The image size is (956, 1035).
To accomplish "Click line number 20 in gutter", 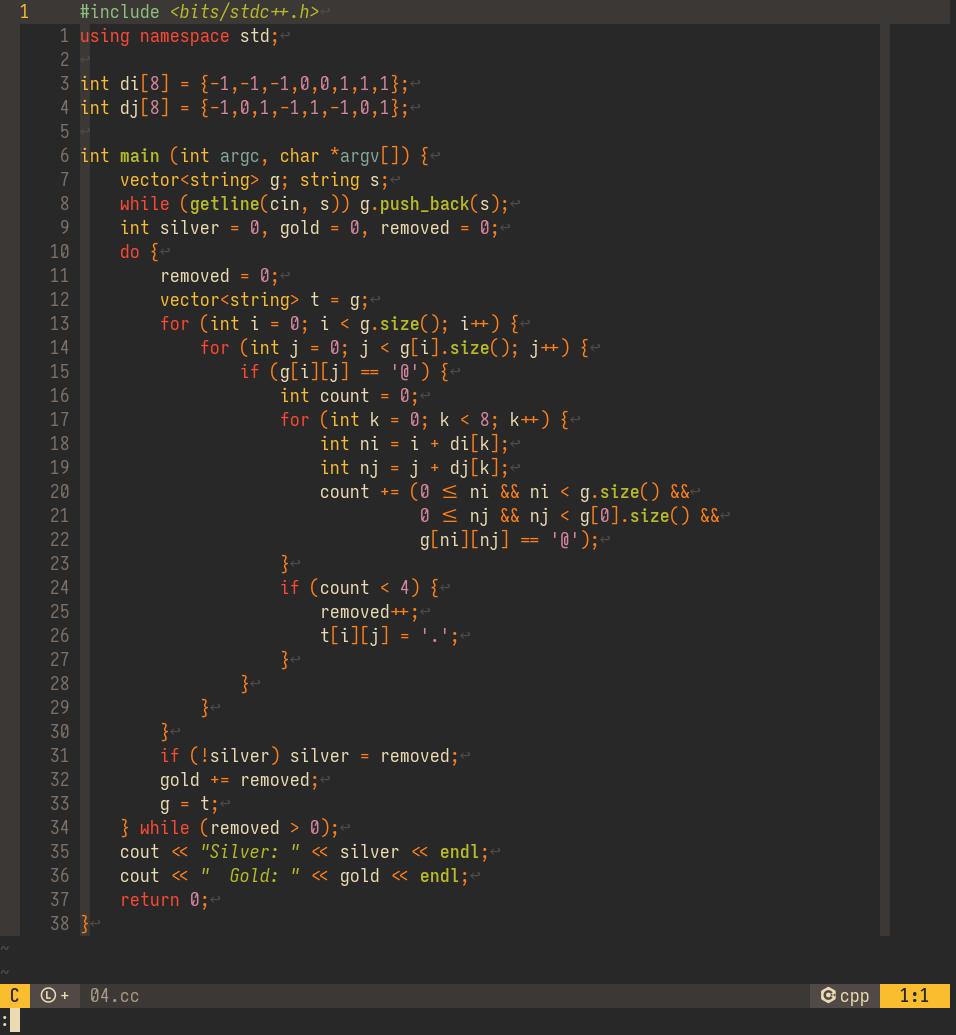I will point(59,492).
